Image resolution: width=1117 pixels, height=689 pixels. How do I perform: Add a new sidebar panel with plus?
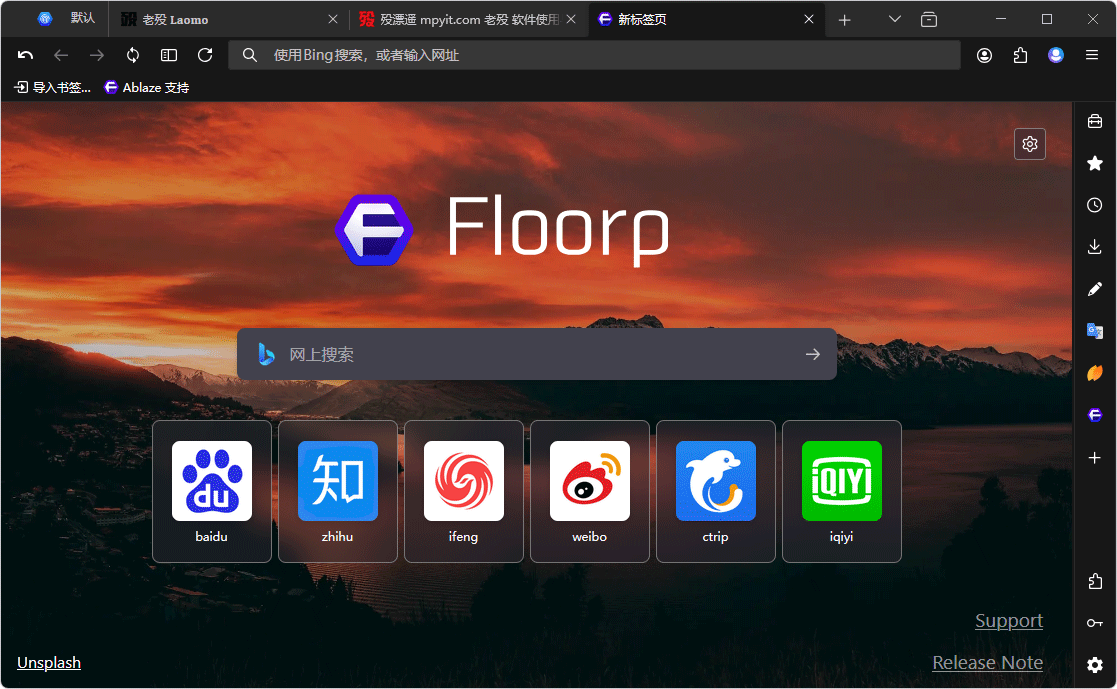pos(1095,457)
